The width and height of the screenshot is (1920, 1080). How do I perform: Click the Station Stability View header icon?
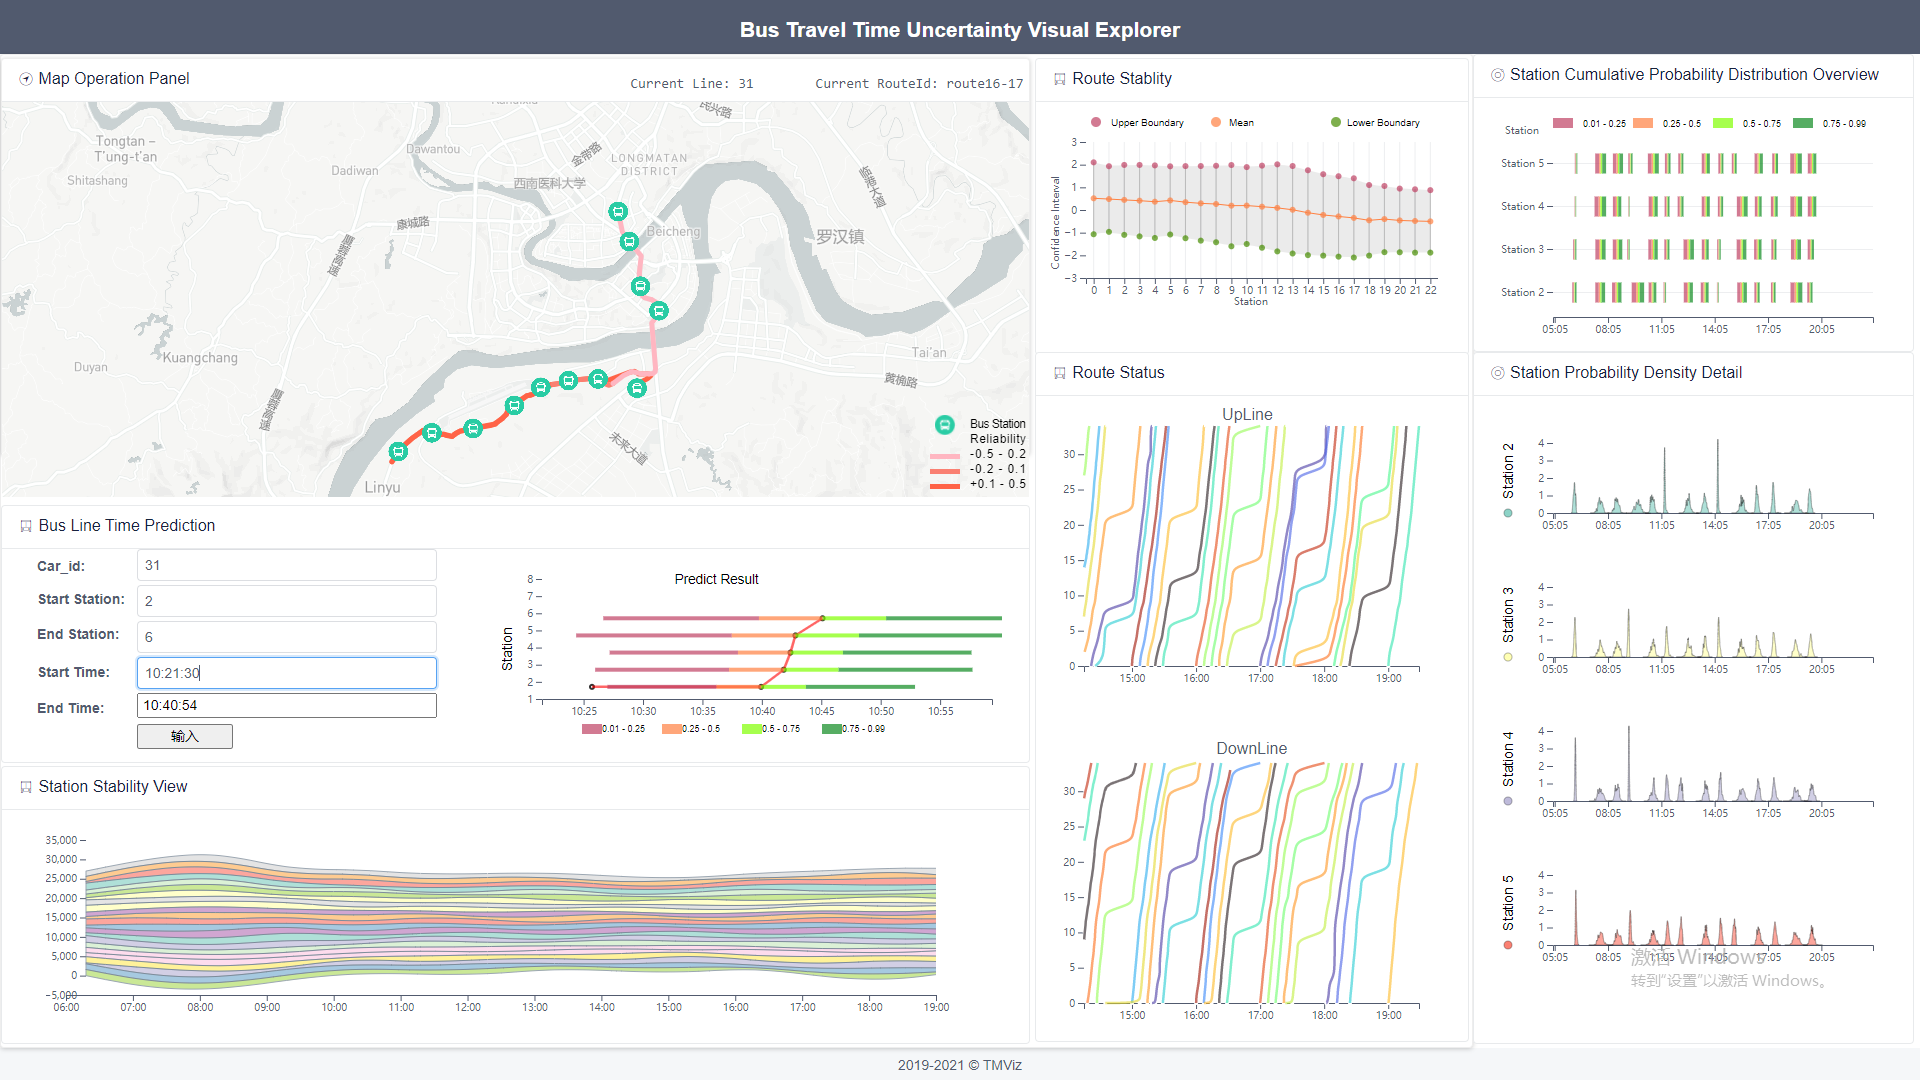click(x=26, y=787)
